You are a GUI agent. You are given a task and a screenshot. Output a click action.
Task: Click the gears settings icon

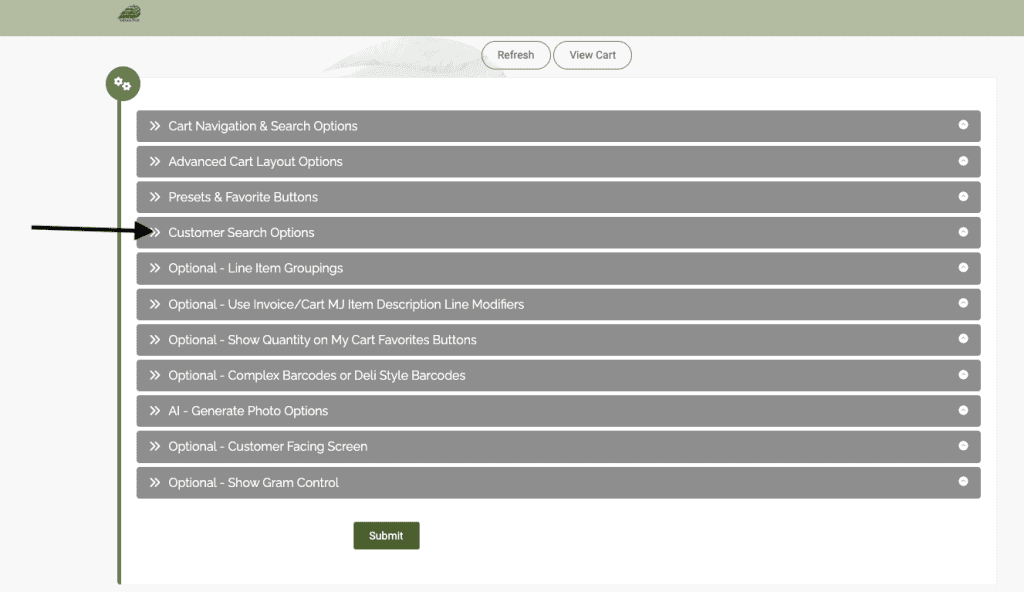point(123,85)
